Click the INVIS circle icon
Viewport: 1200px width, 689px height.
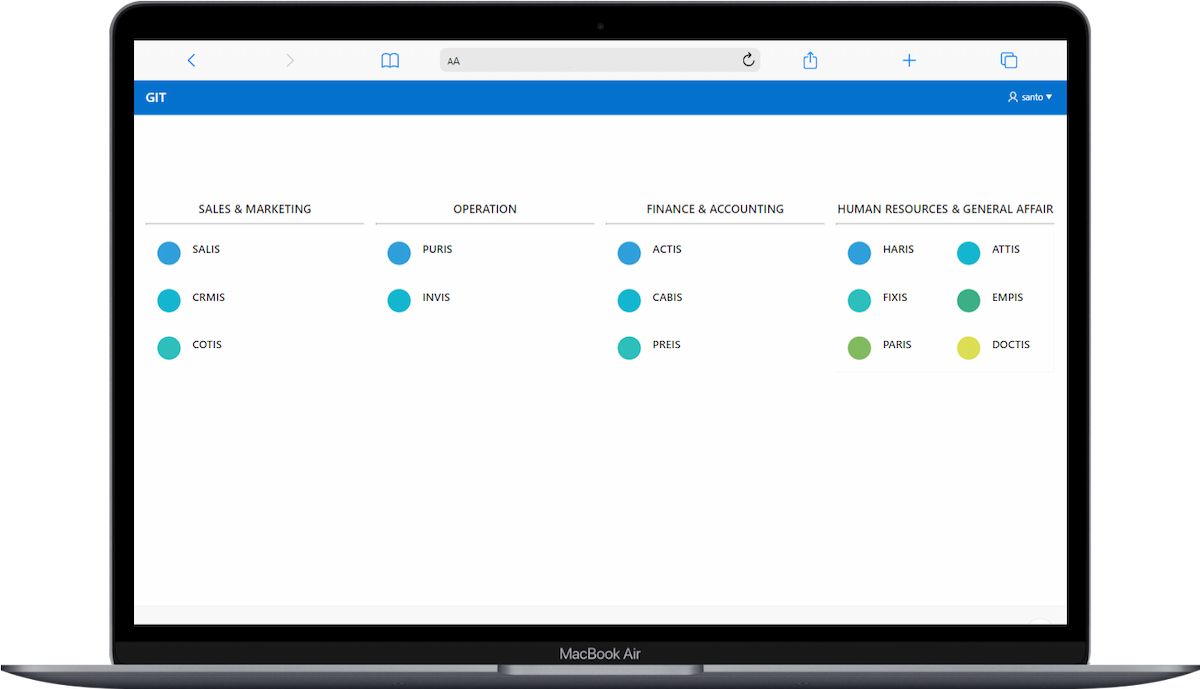399,300
